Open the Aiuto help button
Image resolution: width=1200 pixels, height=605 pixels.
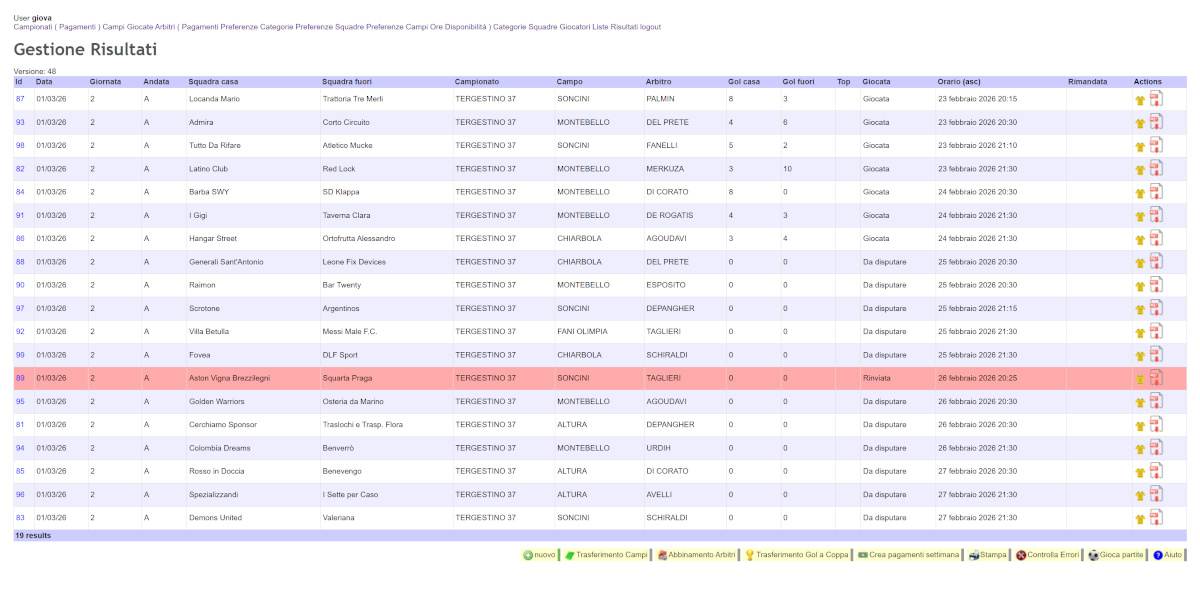click(x=1167, y=555)
